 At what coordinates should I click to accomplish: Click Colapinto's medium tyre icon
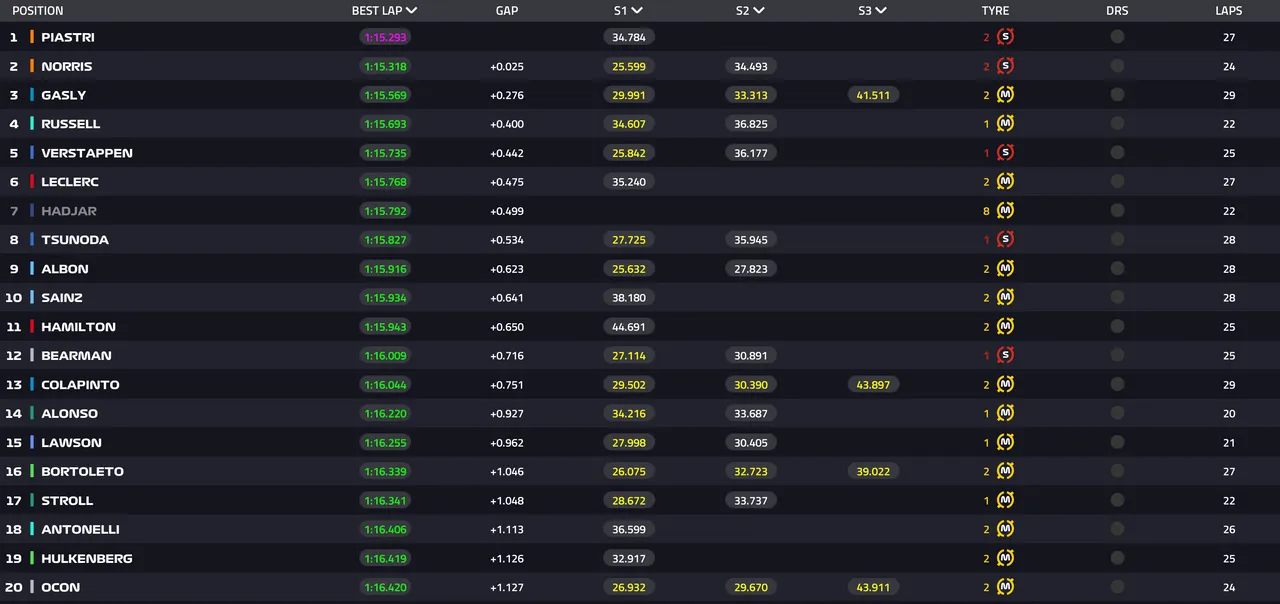(x=1005, y=384)
